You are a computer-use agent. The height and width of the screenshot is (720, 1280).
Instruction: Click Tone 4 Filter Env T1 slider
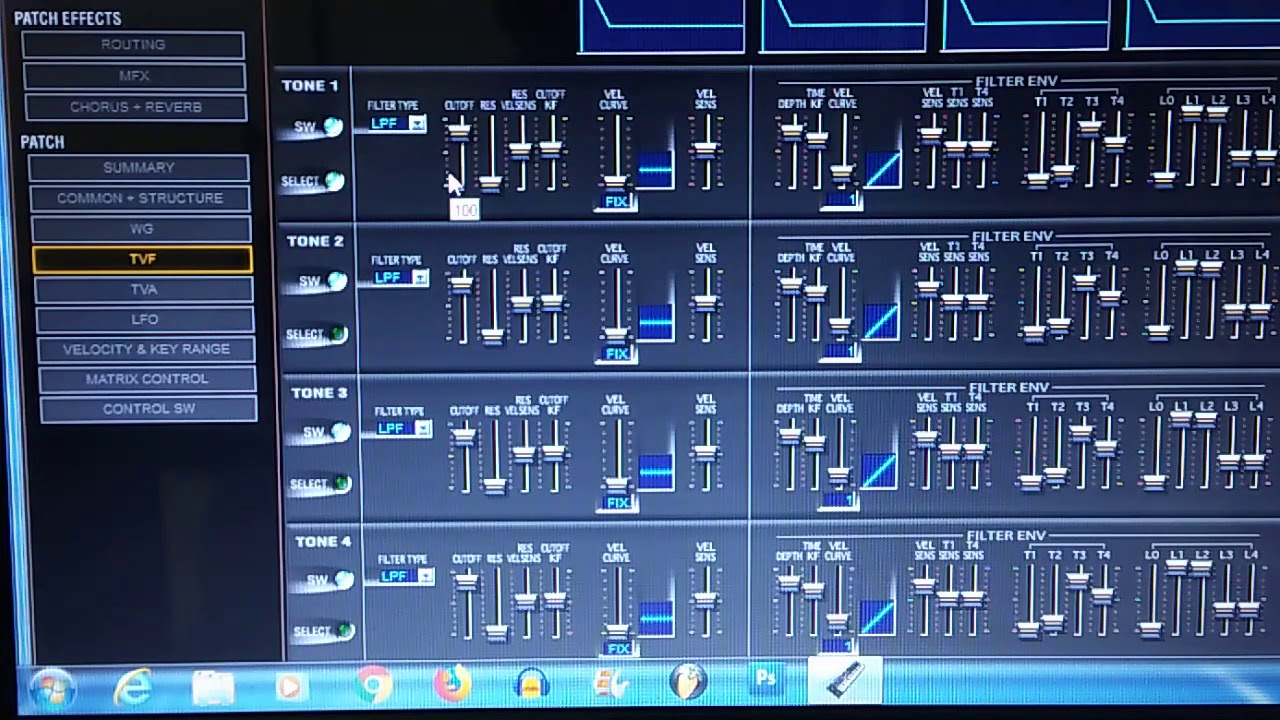1028,629
